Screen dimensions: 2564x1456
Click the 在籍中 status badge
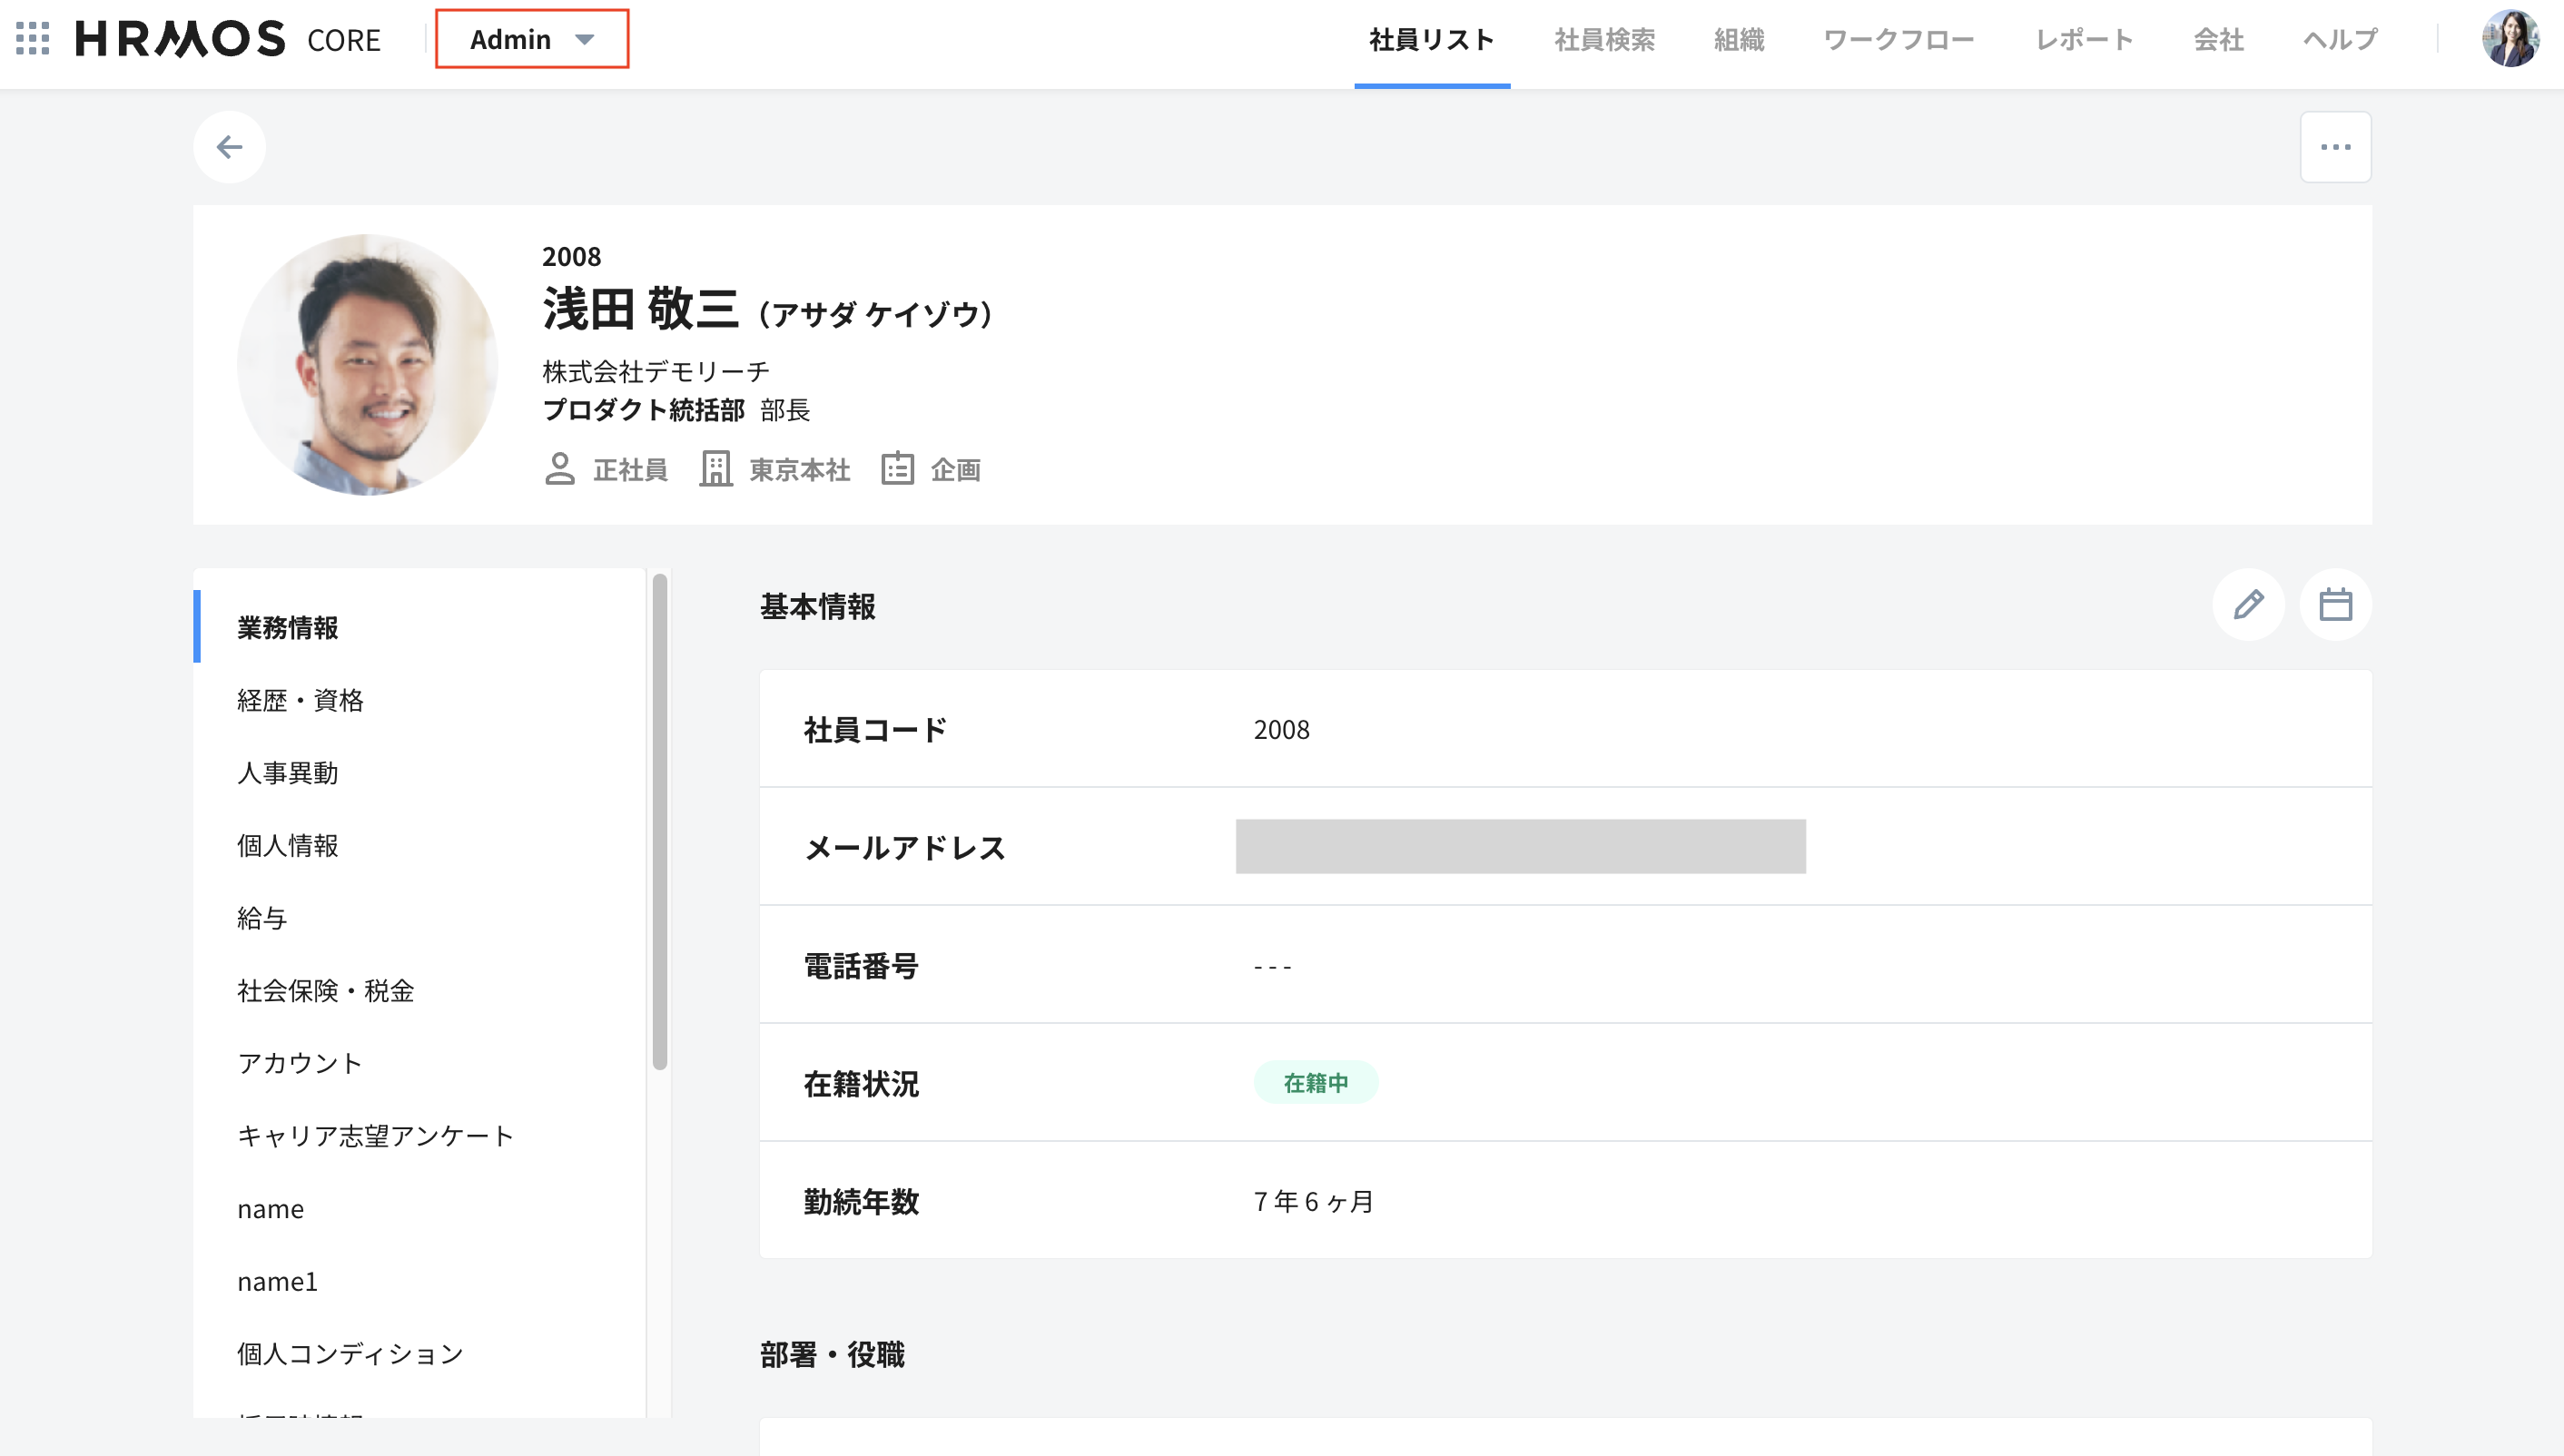pyautogui.click(x=1315, y=1083)
